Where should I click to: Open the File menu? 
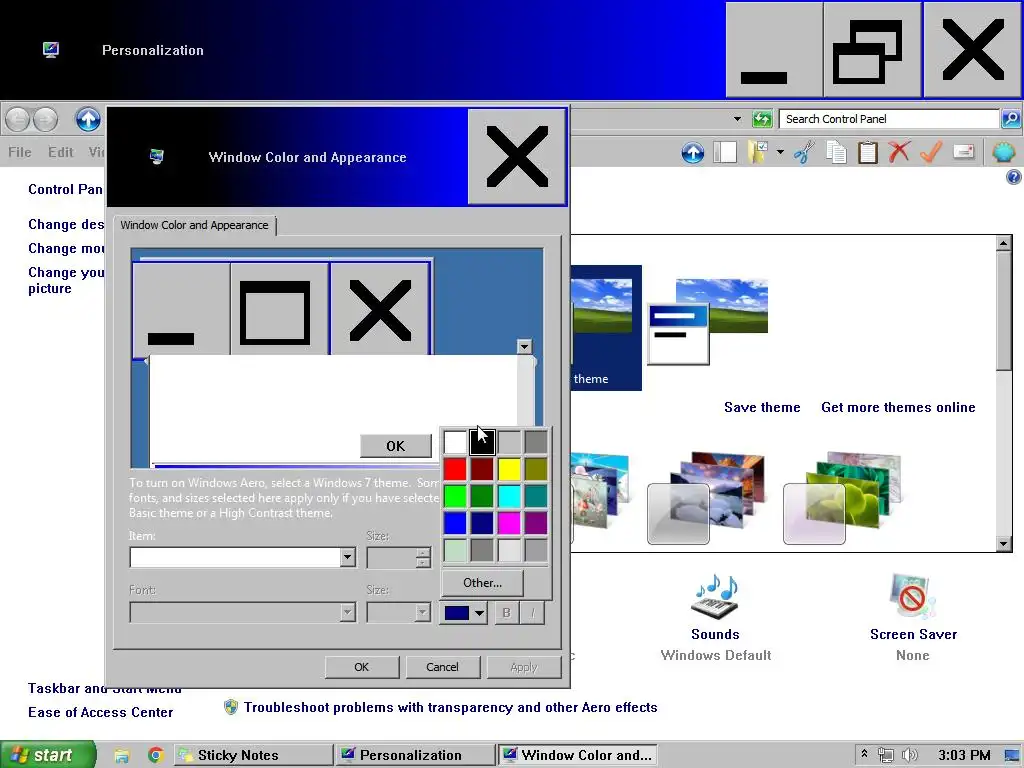[x=20, y=152]
